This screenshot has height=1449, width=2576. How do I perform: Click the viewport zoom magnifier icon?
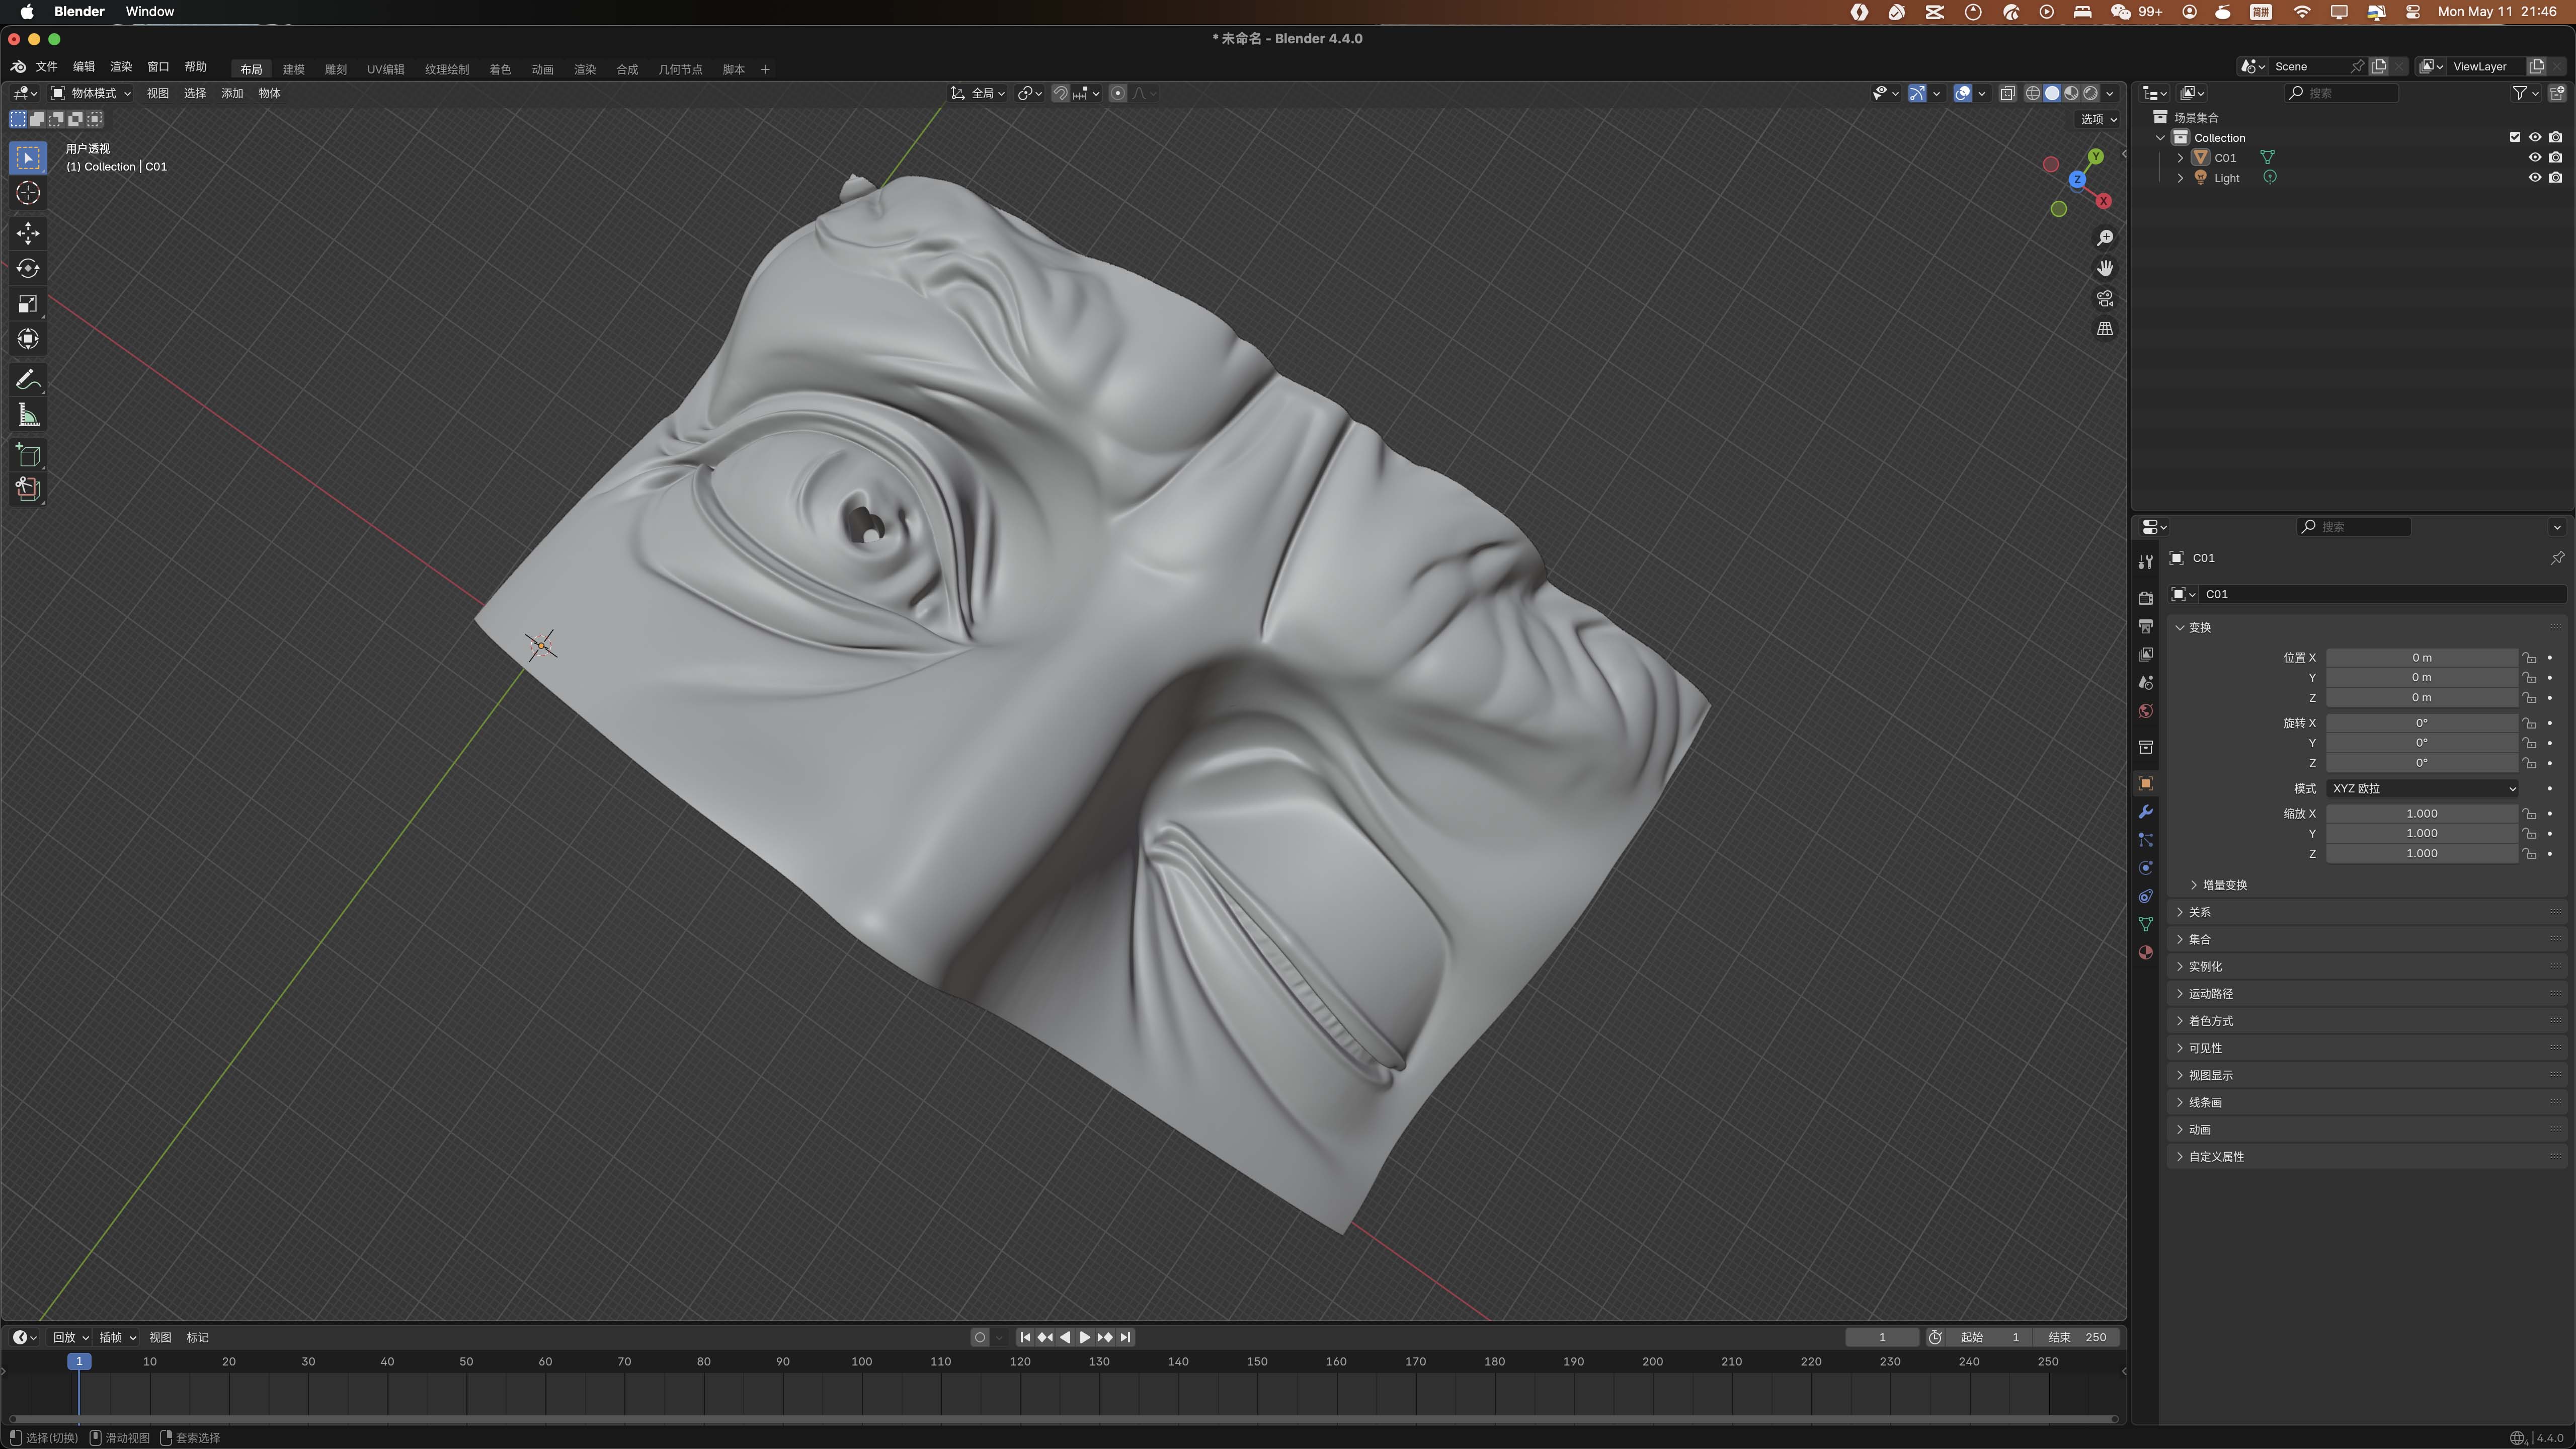coord(2105,238)
